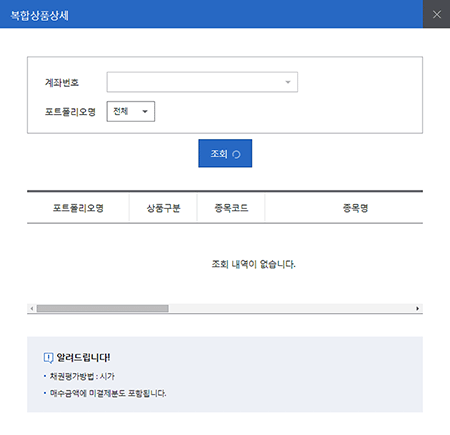
Task: Click the 채권평가방법 : 시가 notice line
Action: click(82, 376)
